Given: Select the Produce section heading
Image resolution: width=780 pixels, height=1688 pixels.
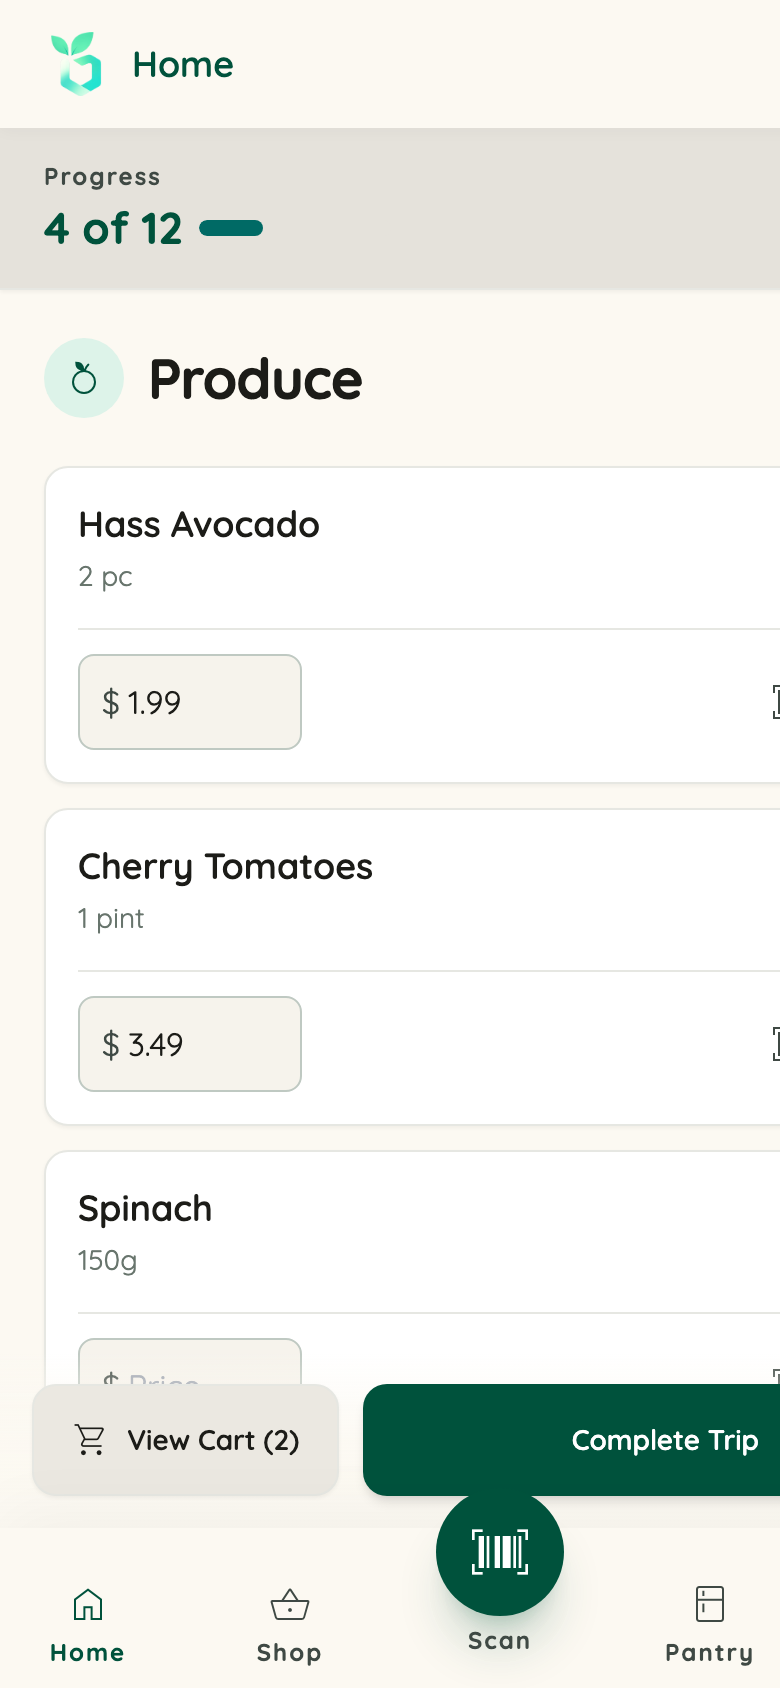Looking at the screenshot, I should [x=256, y=379].
